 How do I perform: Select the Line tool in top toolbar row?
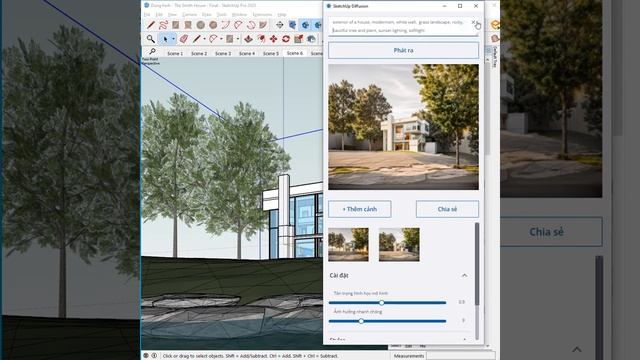click(x=151, y=25)
